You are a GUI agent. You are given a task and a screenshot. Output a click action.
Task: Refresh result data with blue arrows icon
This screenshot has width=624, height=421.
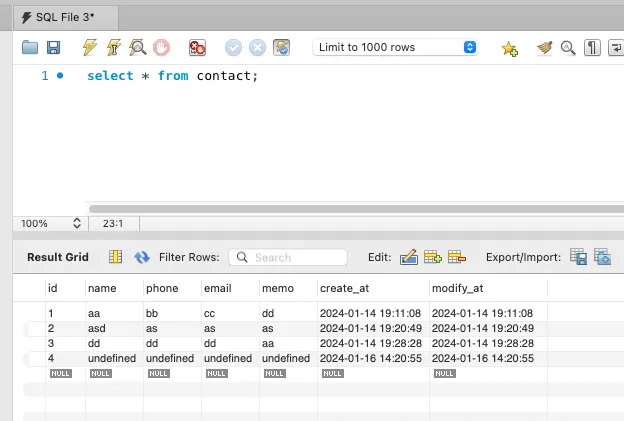click(x=142, y=257)
